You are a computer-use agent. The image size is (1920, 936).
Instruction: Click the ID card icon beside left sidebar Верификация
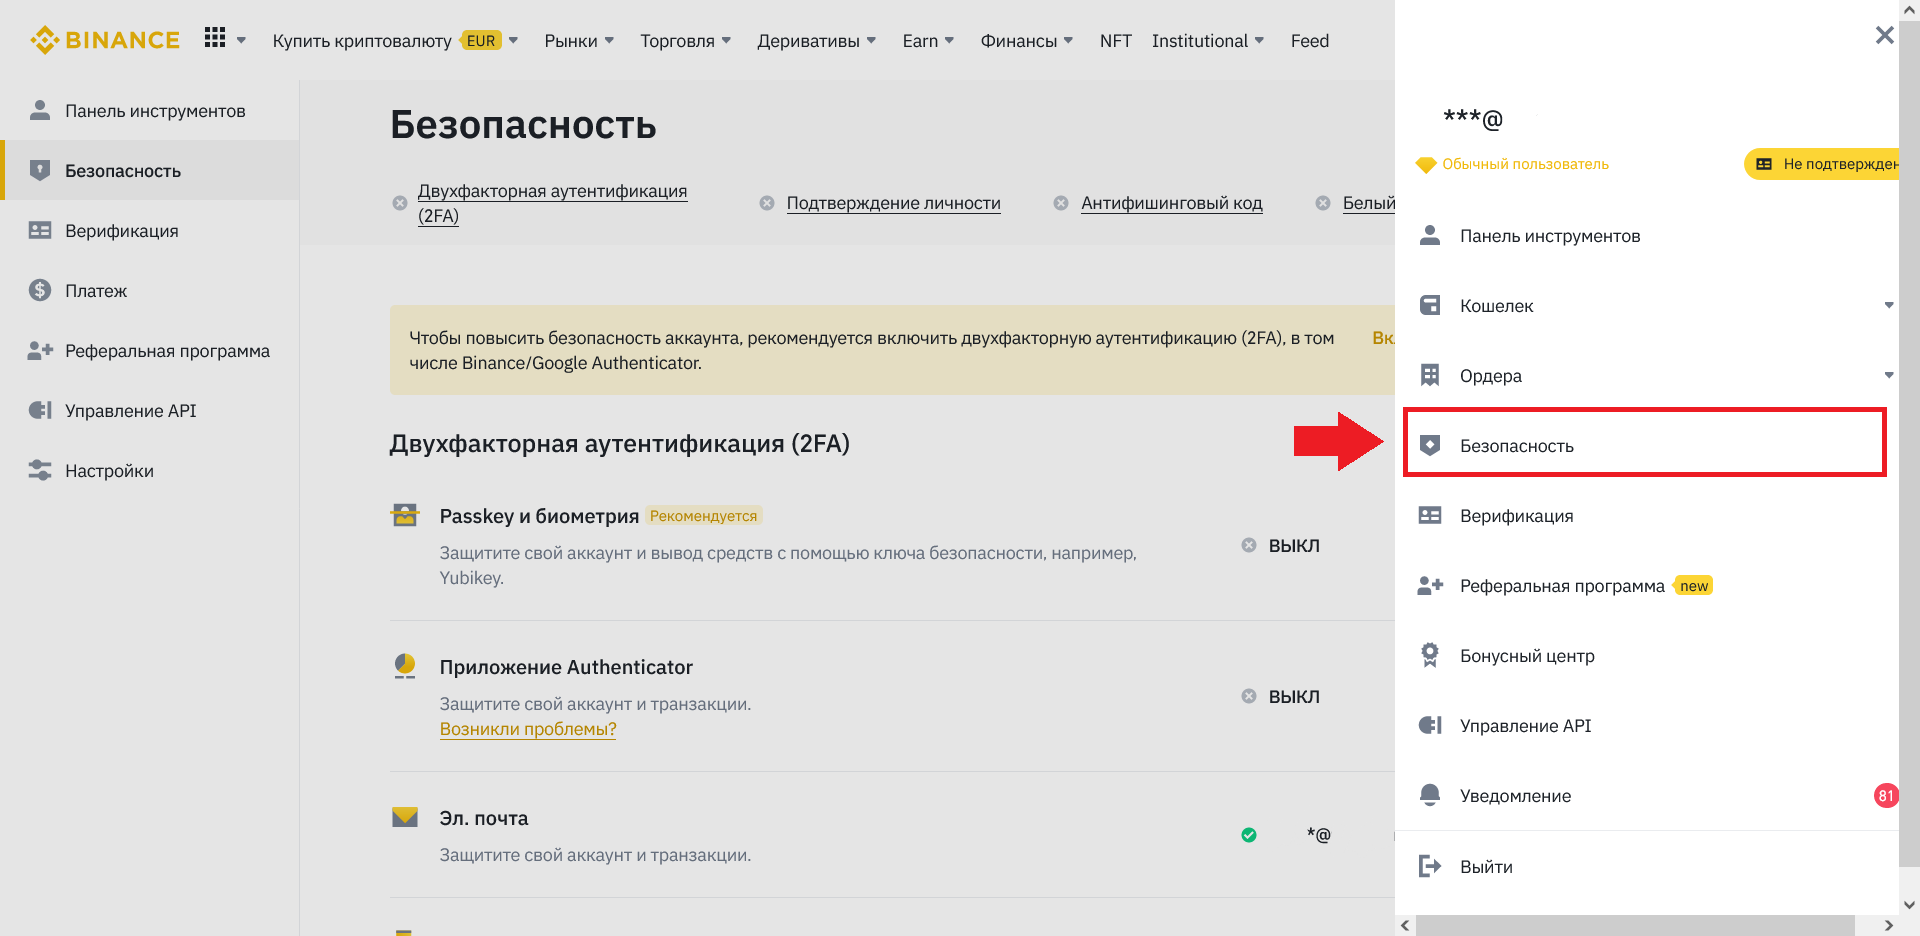(40, 230)
